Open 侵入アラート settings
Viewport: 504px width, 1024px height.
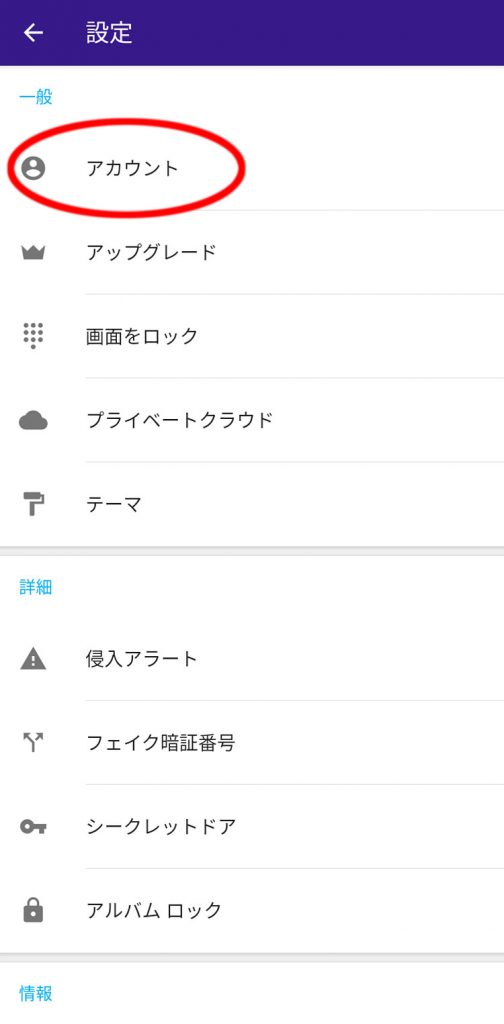pos(252,659)
